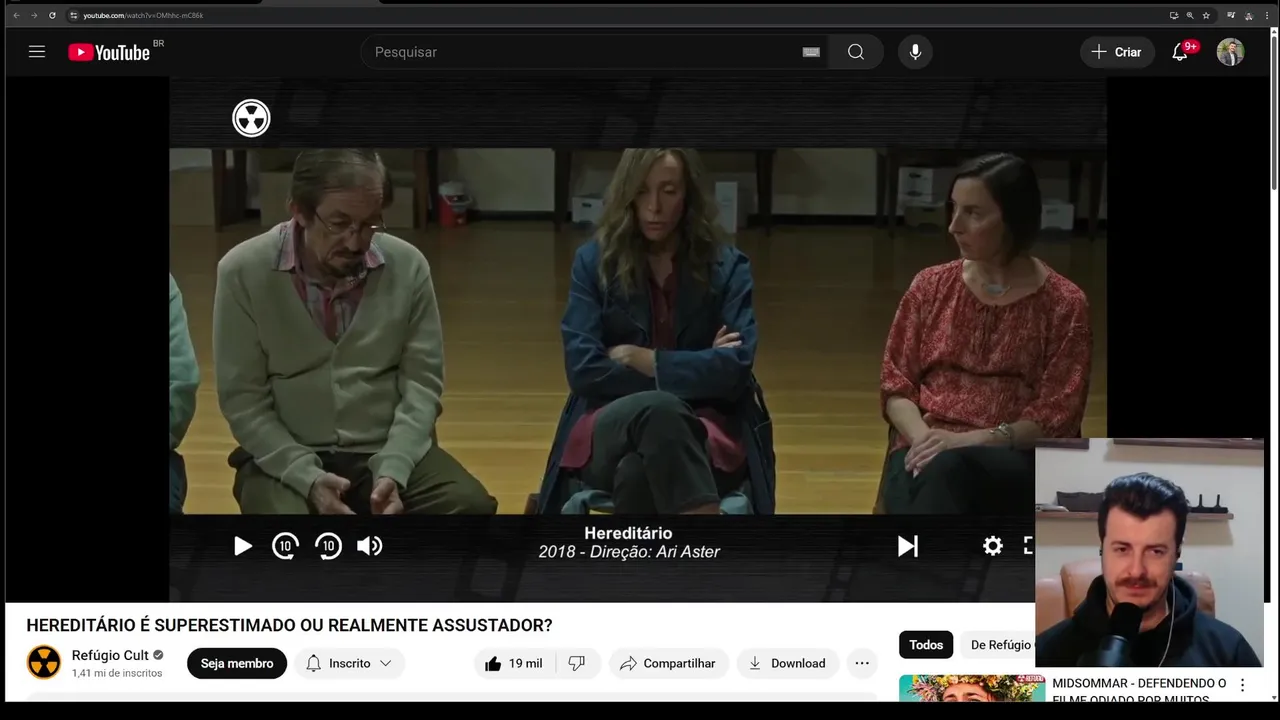Play the video with the play button
1280x720 pixels.
click(243, 546)
